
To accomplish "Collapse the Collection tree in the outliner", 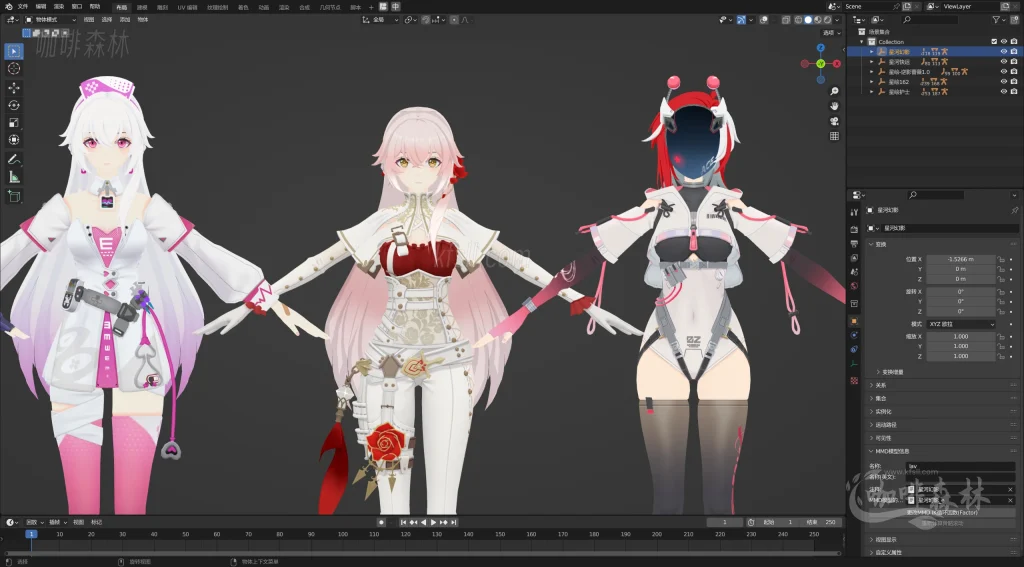I will click(862, 42).
